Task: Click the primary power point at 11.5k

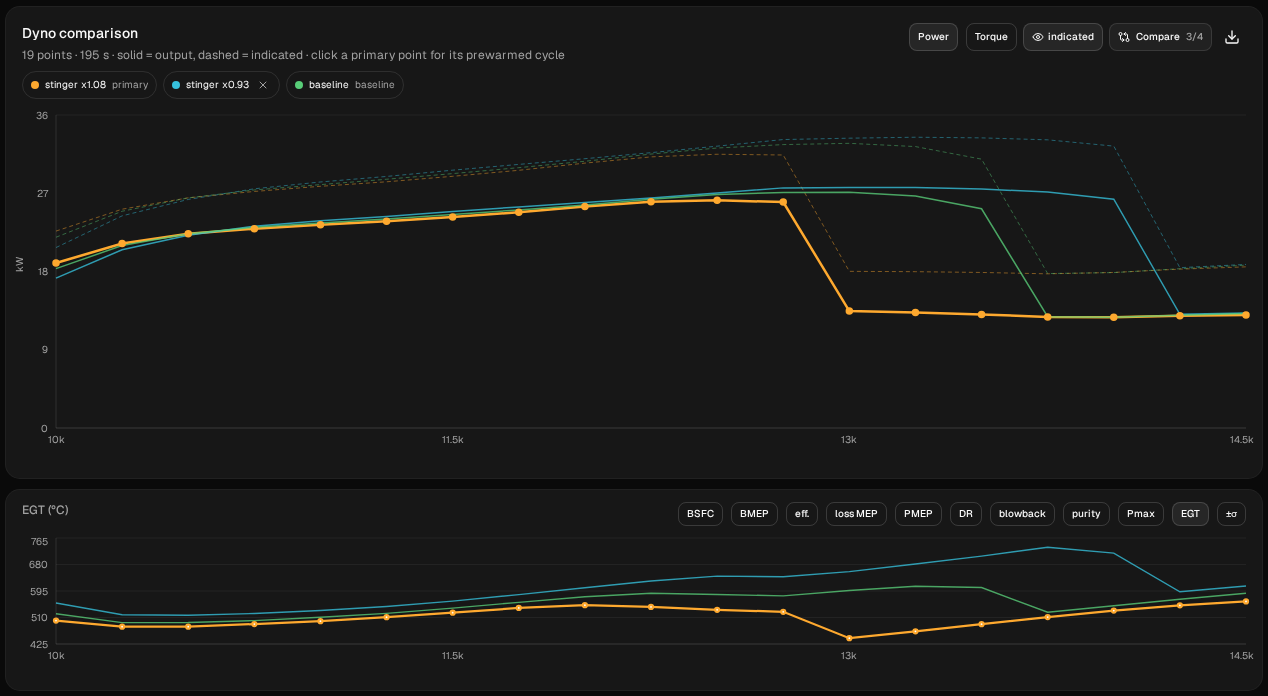Action: pos(452,217)
